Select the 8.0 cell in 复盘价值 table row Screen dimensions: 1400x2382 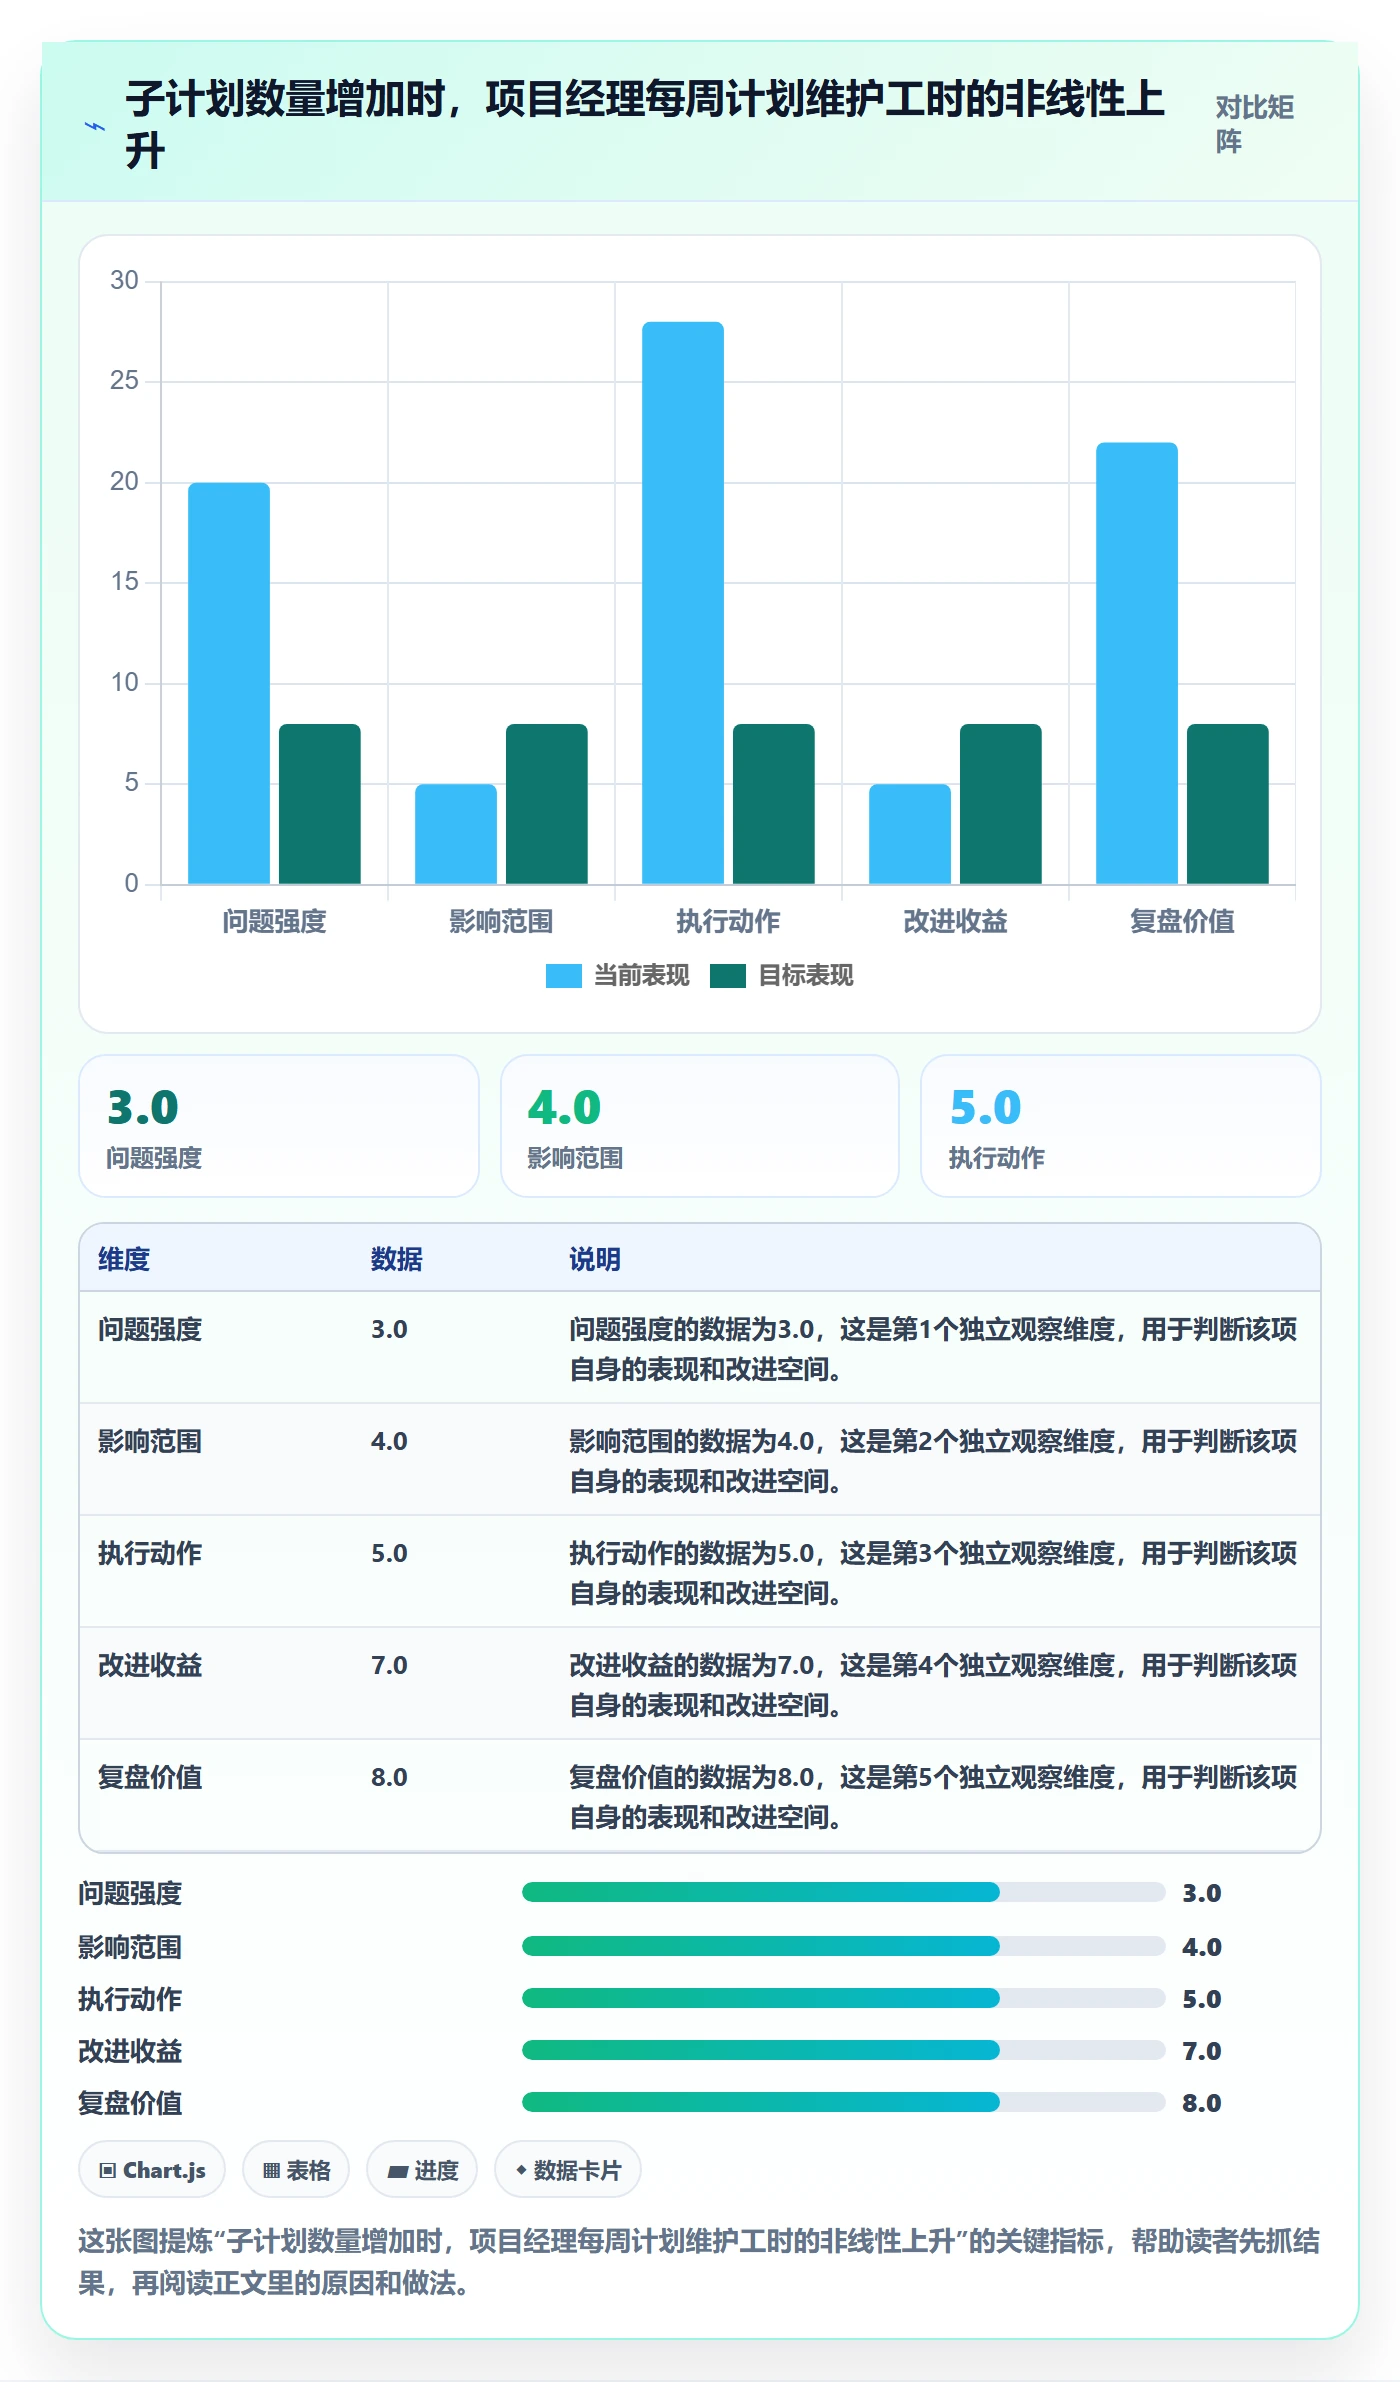coord(389,1777)
